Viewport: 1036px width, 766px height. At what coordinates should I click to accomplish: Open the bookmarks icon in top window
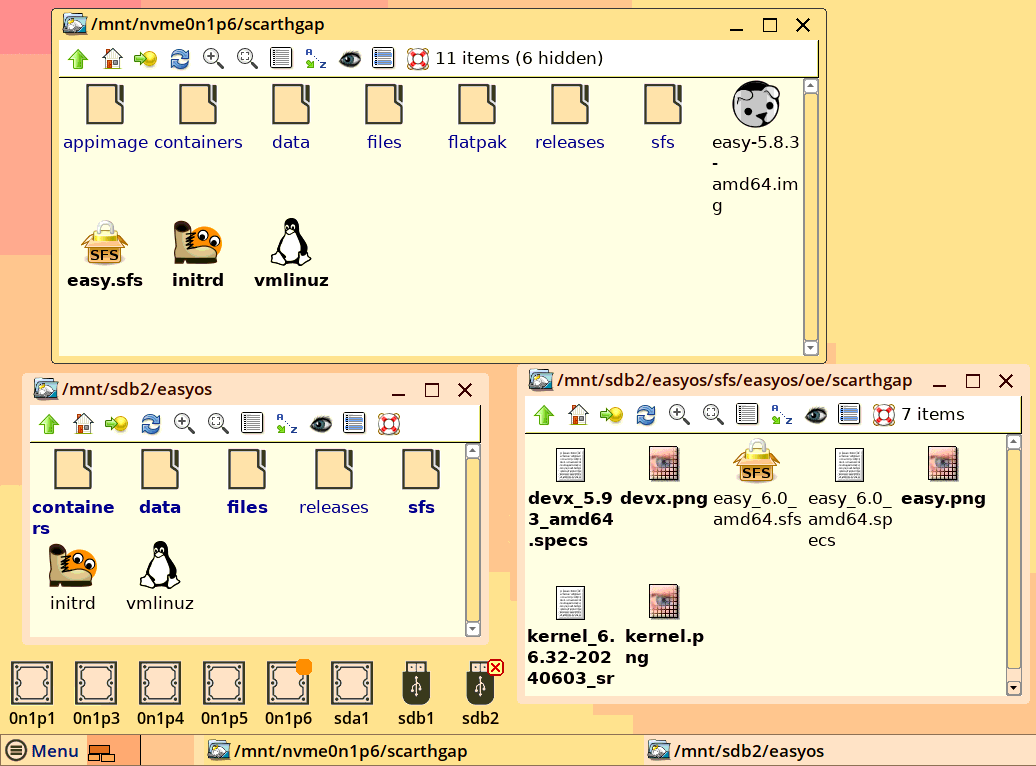pos(145,59)
